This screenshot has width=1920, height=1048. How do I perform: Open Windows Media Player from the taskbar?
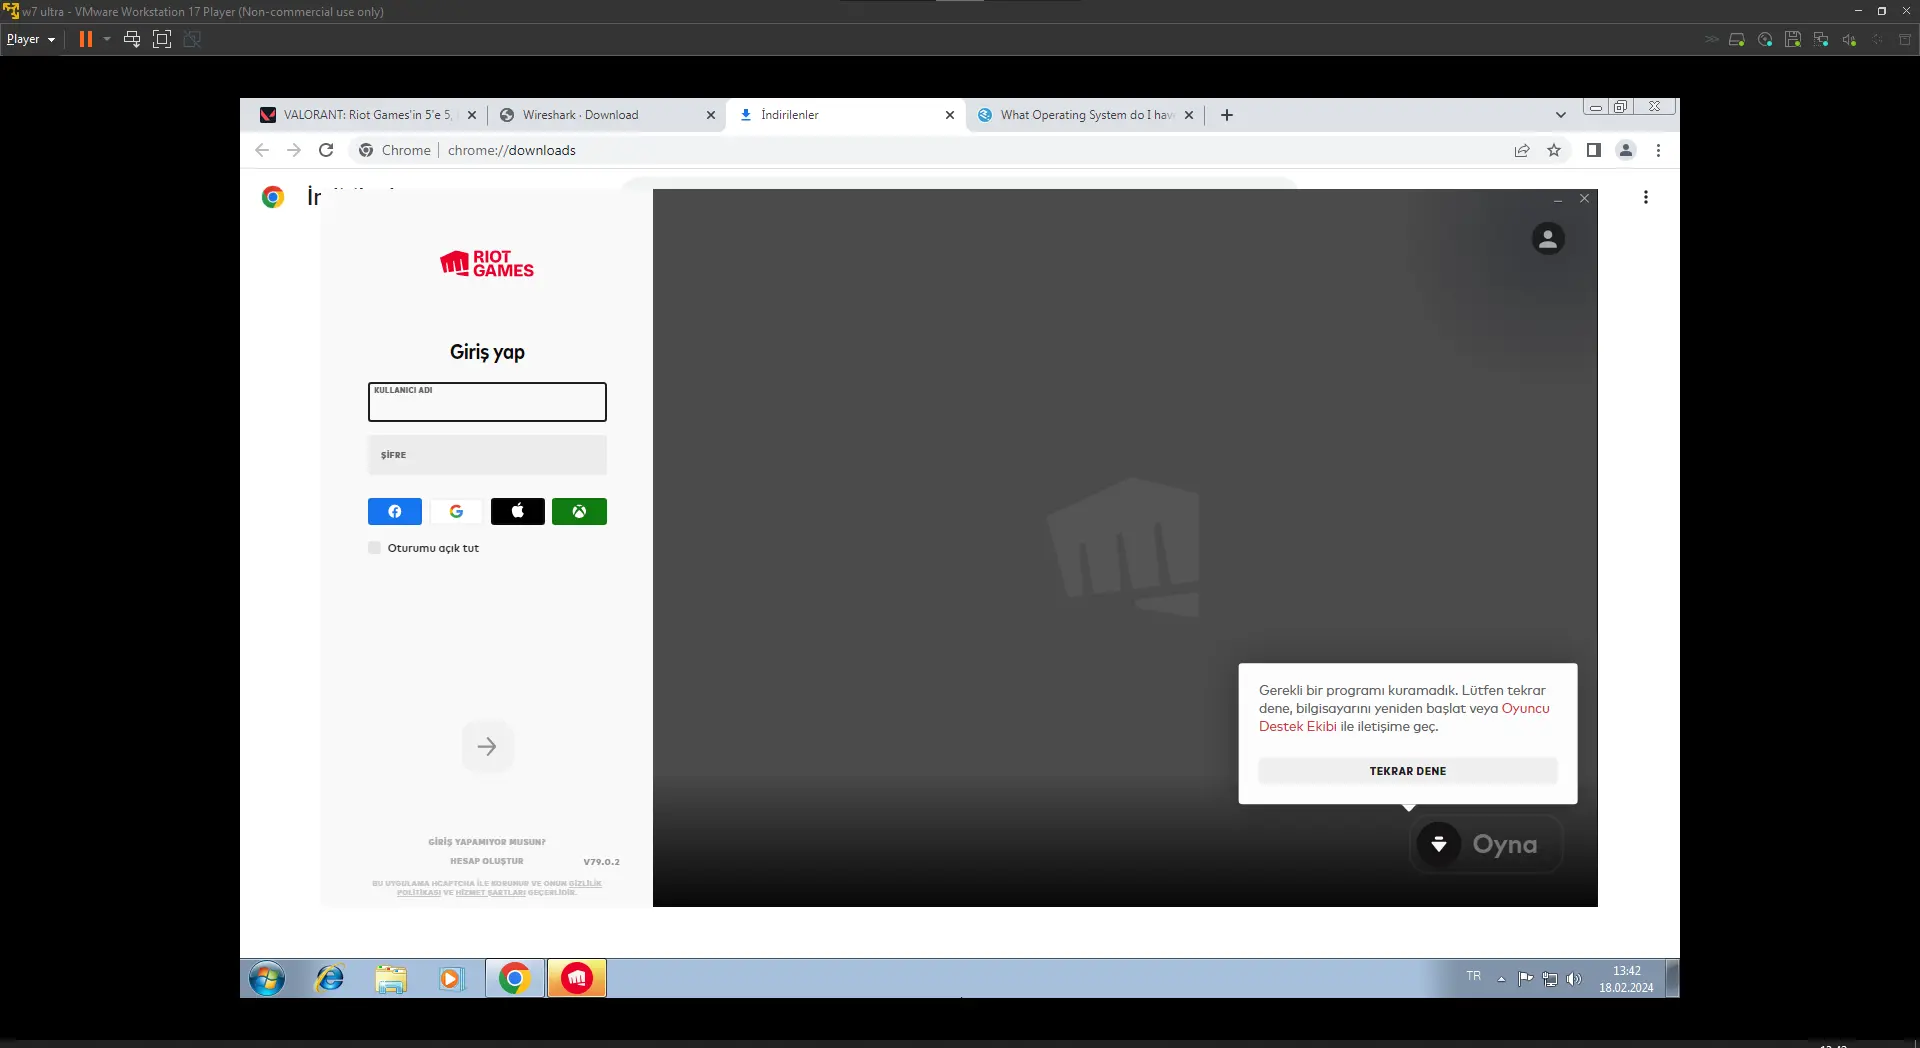(x=452, y=978)
